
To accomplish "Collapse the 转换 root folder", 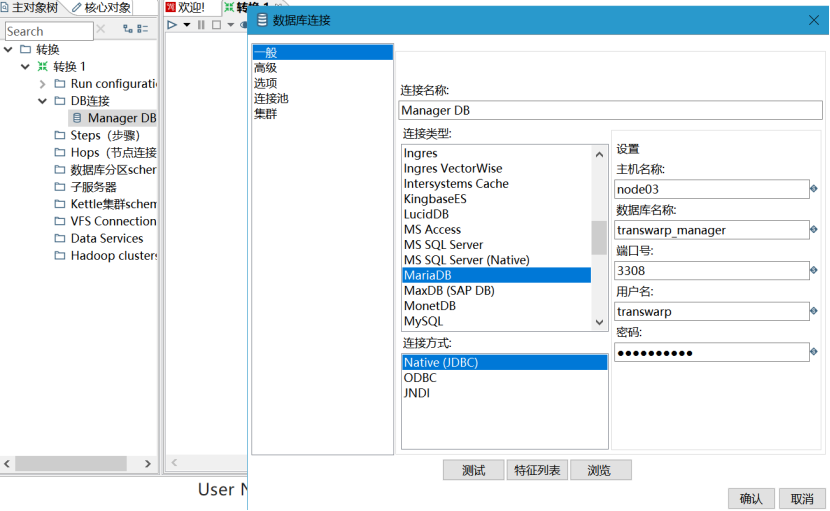I will click(8, 50).
